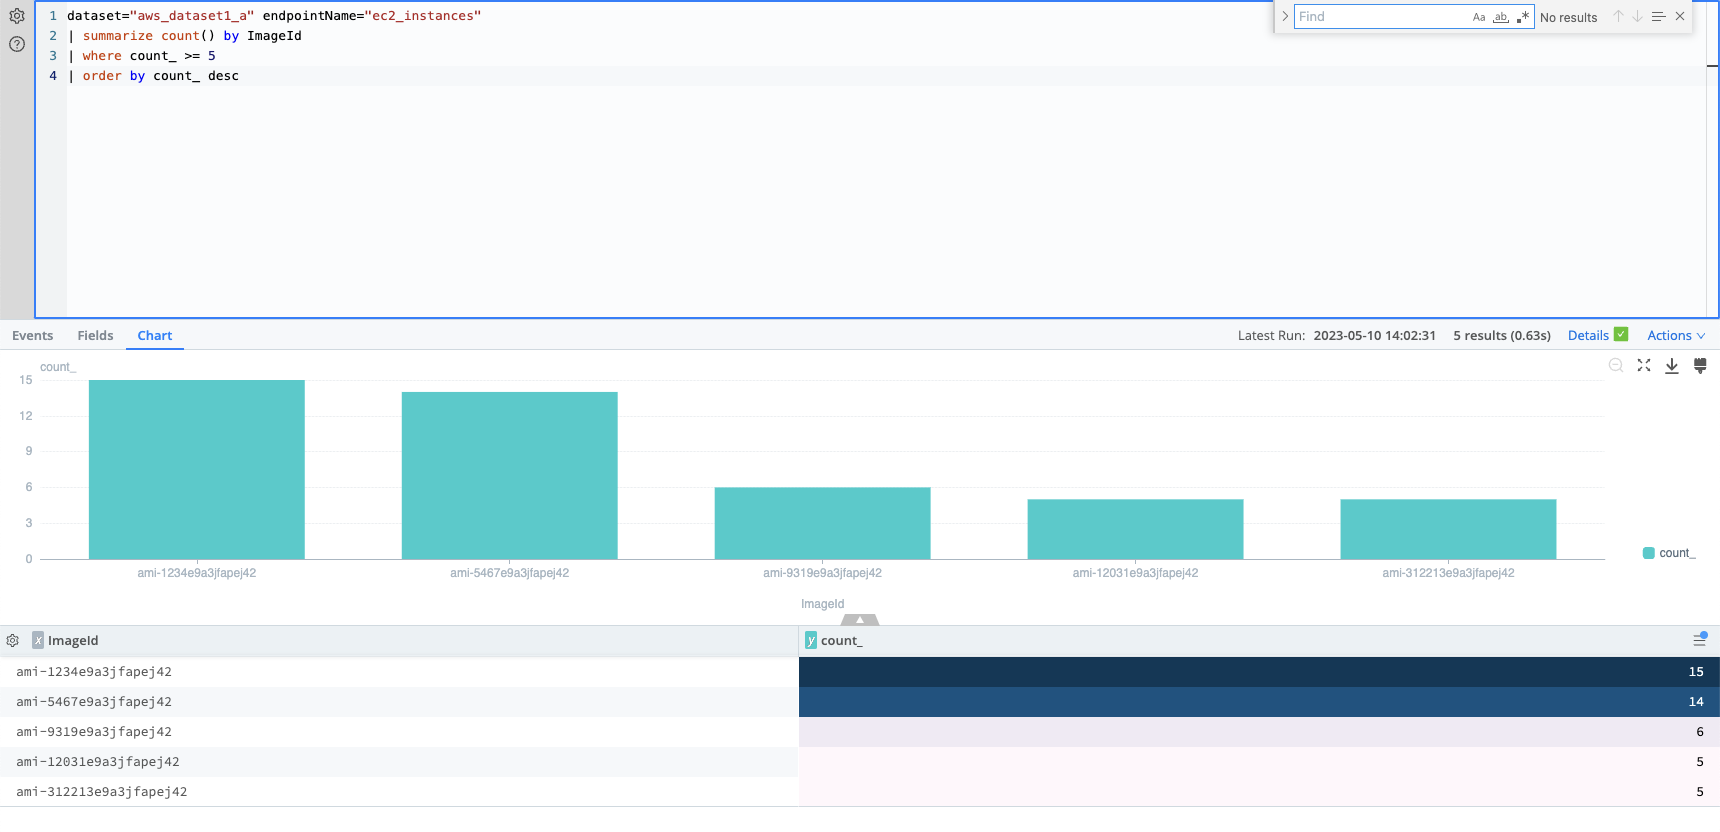Toggle the count_ legend entry
This screenshot has height=832, width=1720.
[1669, 553]
